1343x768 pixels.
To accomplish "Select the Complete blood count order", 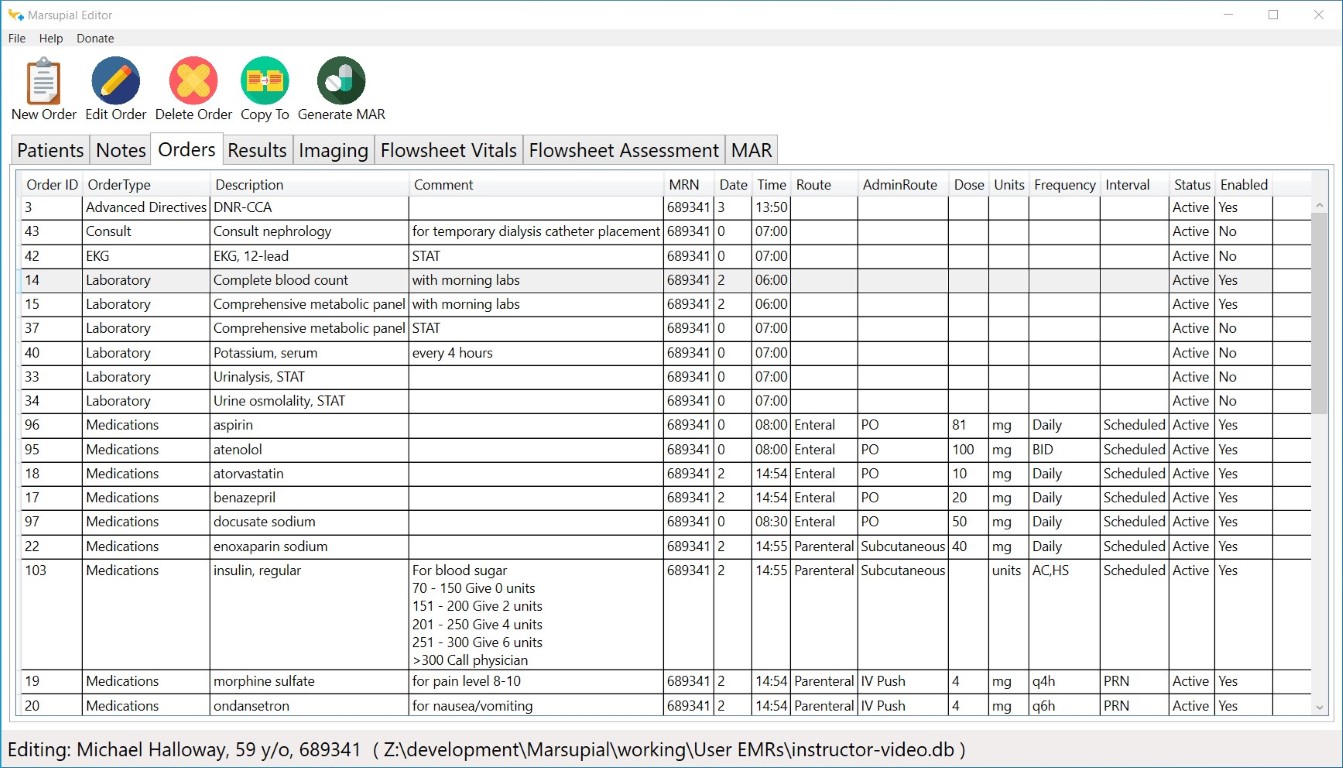I will point(666,280).
